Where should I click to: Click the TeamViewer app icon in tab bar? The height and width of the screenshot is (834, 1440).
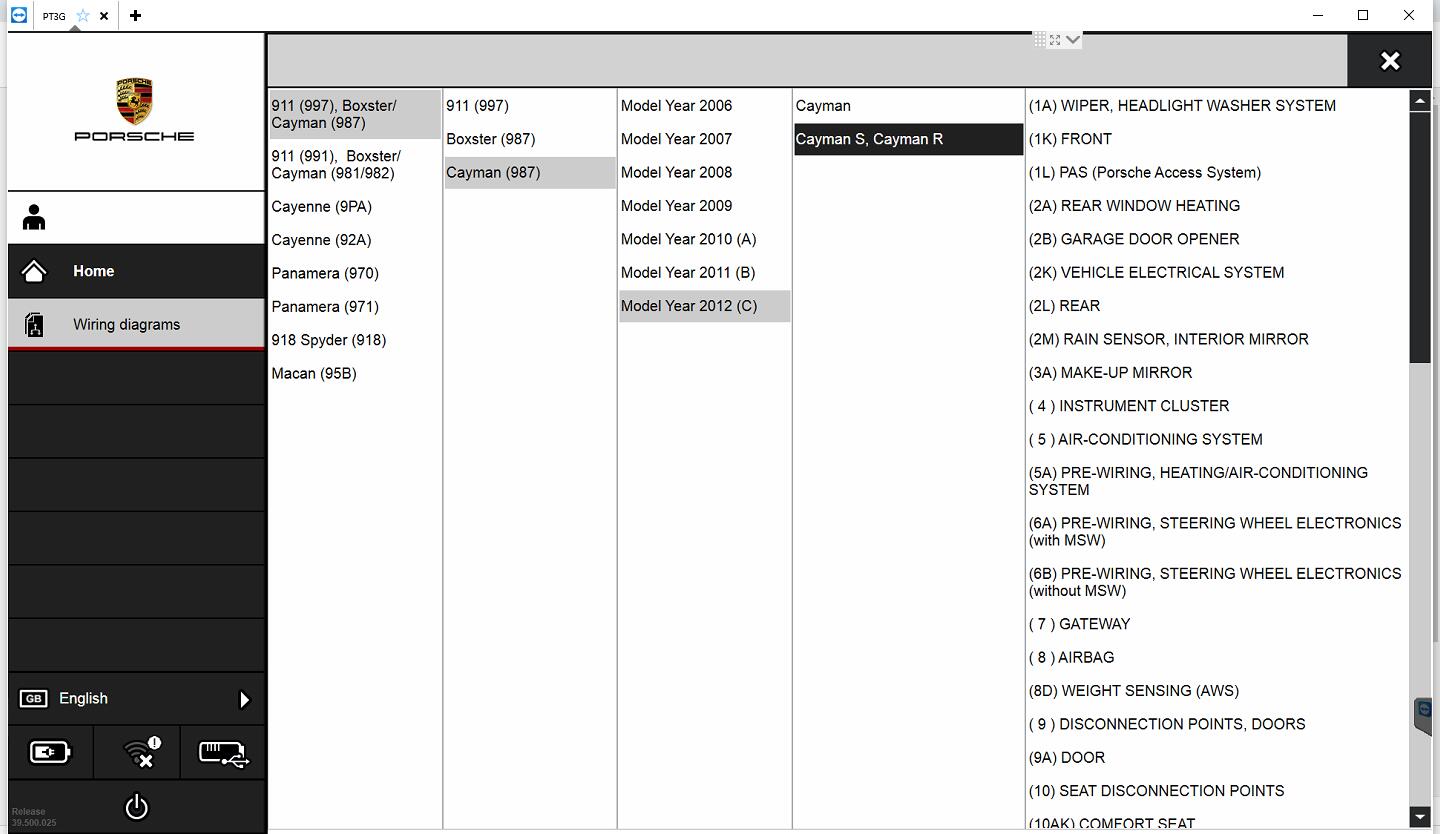18,15
